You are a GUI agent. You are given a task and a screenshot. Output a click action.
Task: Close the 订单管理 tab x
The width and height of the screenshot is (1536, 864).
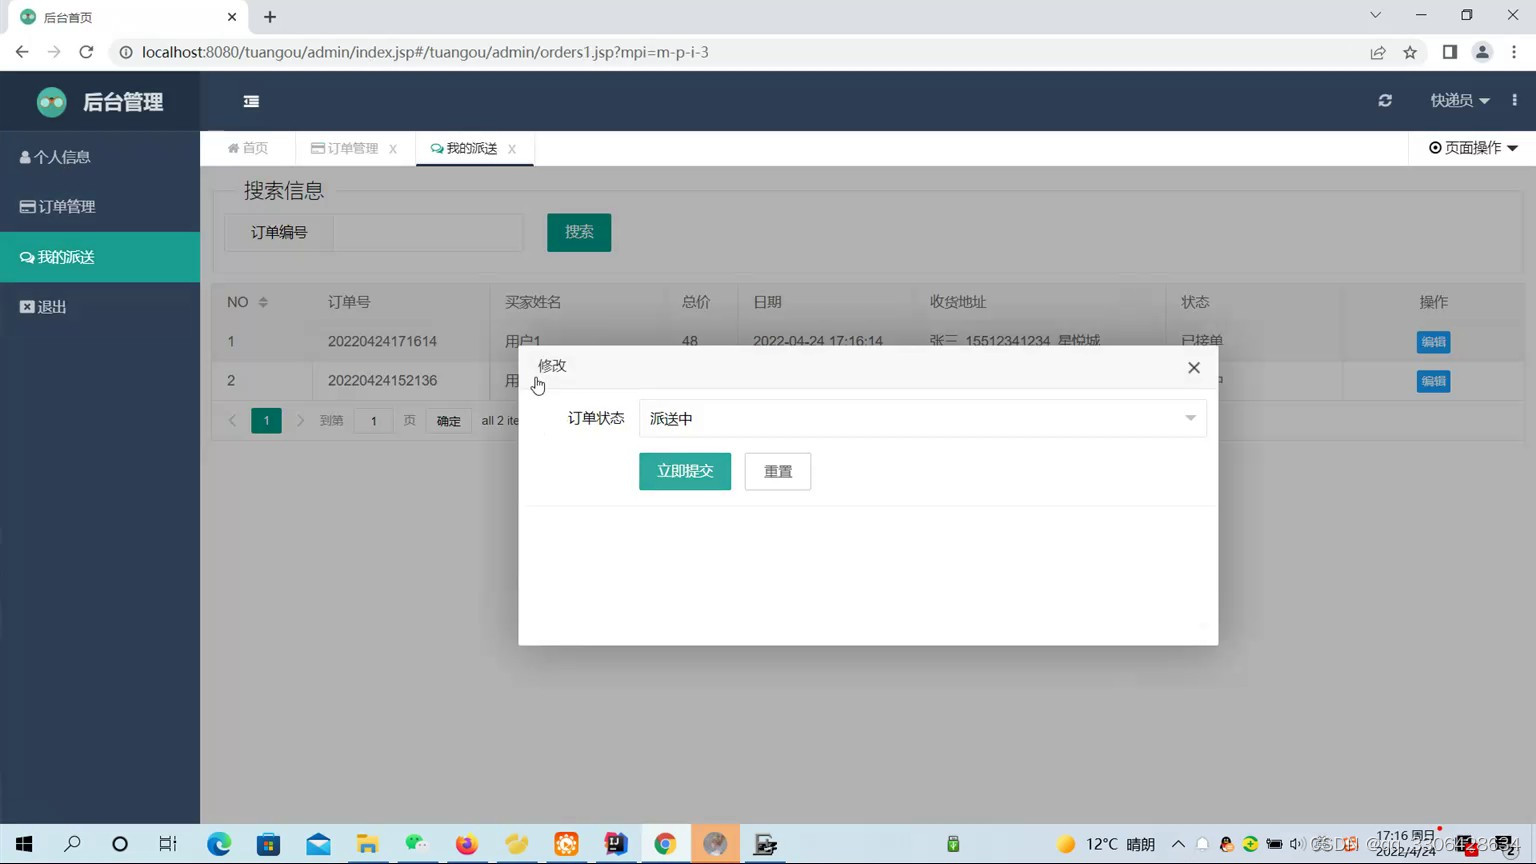[393, 149]
